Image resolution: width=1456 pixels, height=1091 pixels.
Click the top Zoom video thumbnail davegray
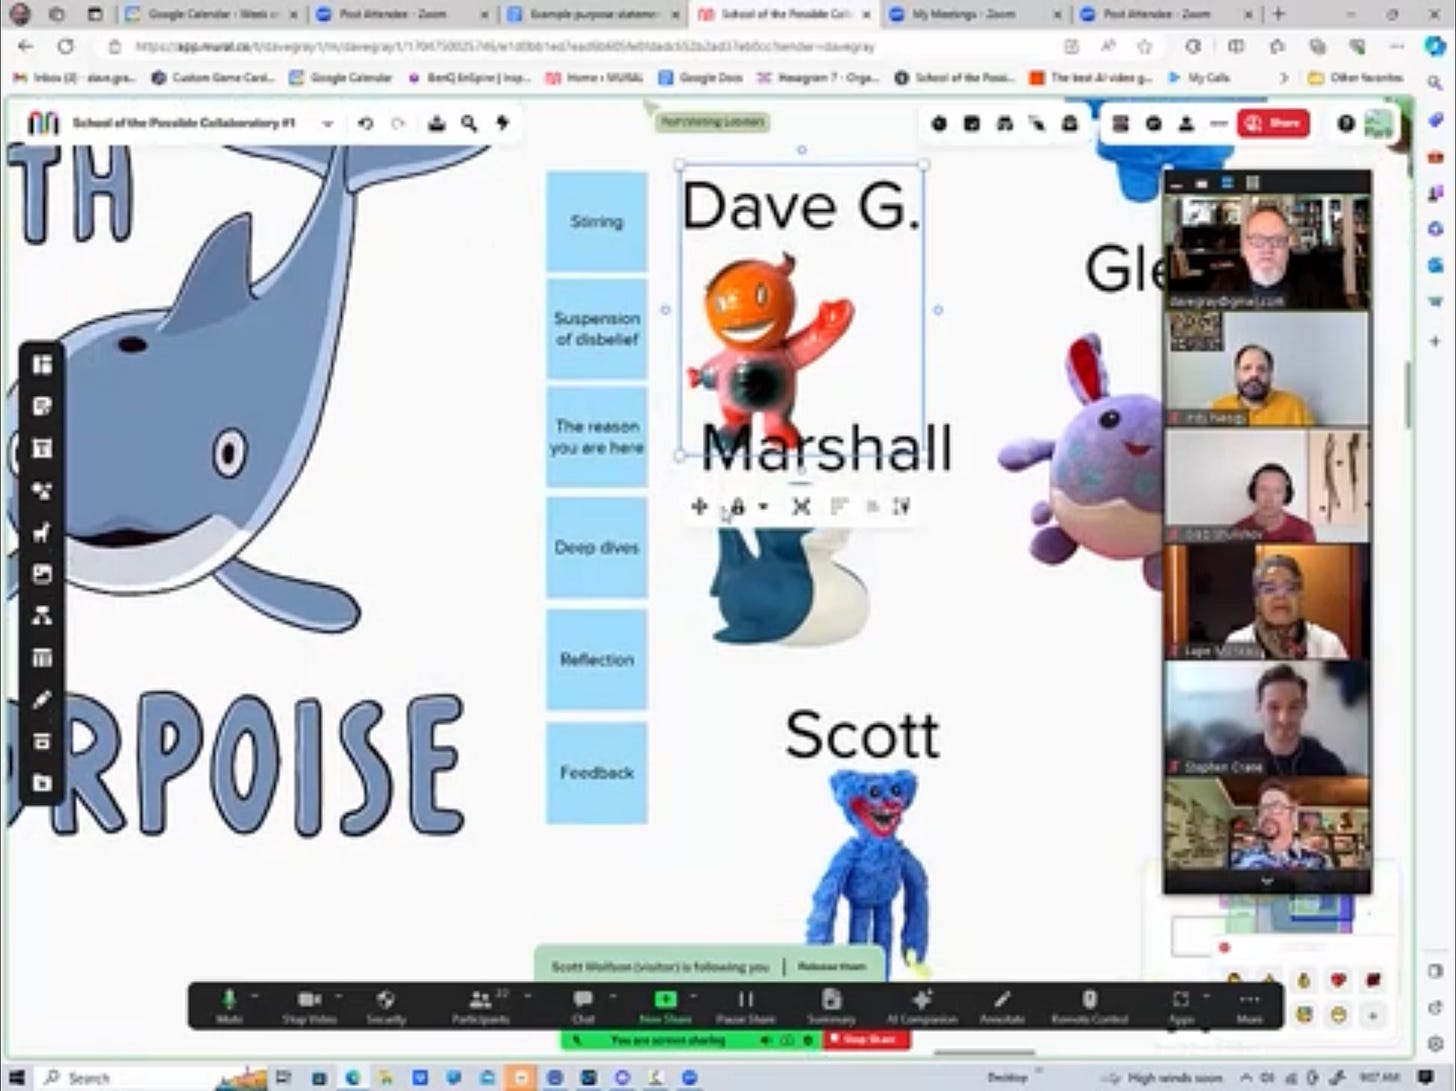1267,251
